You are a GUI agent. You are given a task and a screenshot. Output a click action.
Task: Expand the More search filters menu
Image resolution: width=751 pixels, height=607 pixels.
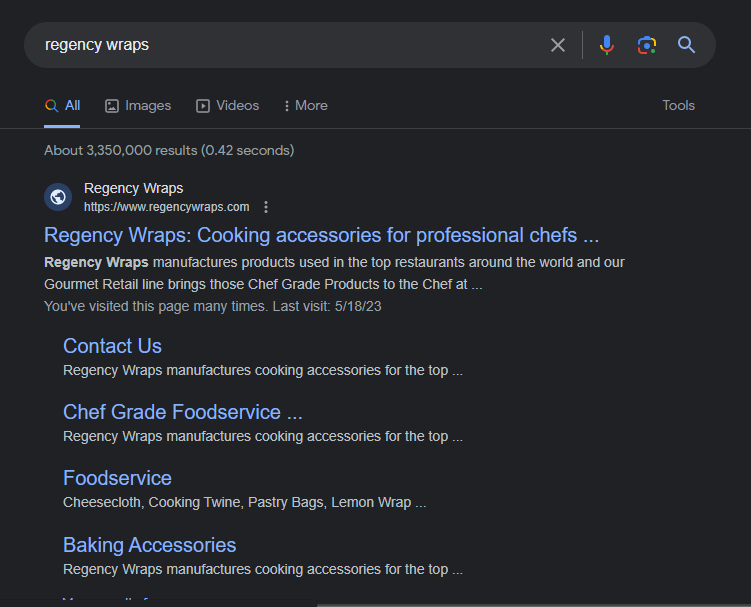(x=306, y=105)
